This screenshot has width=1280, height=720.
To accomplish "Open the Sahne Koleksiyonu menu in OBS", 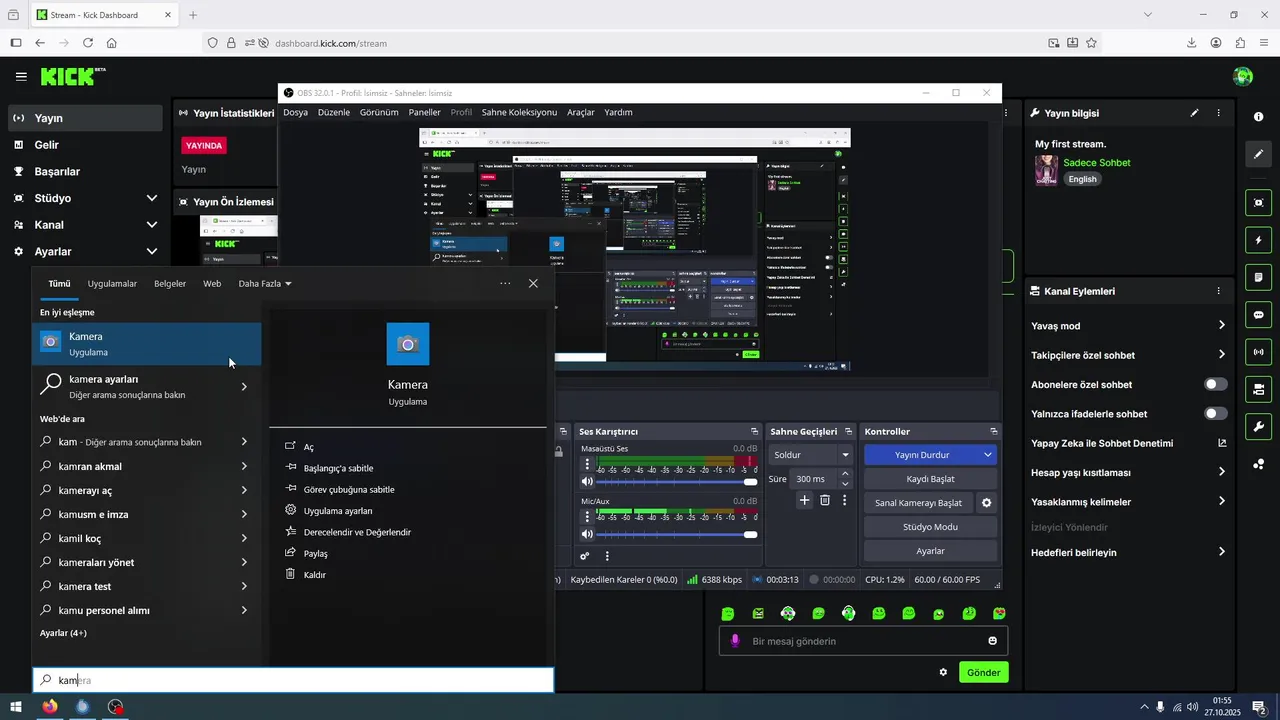I will (519, 112).
